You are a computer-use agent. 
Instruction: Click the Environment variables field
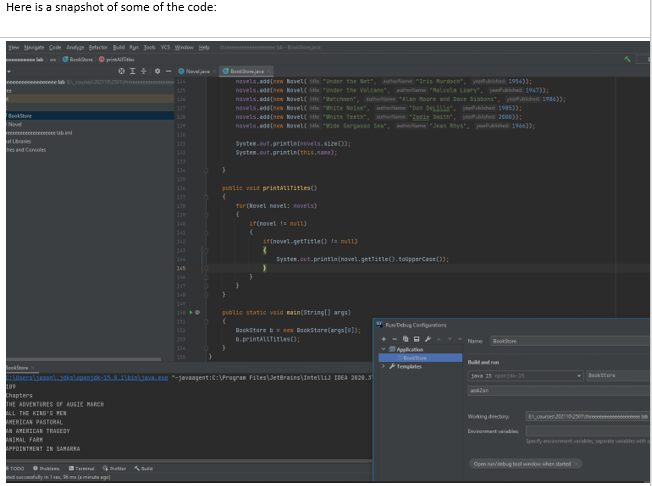coord(588,431)
